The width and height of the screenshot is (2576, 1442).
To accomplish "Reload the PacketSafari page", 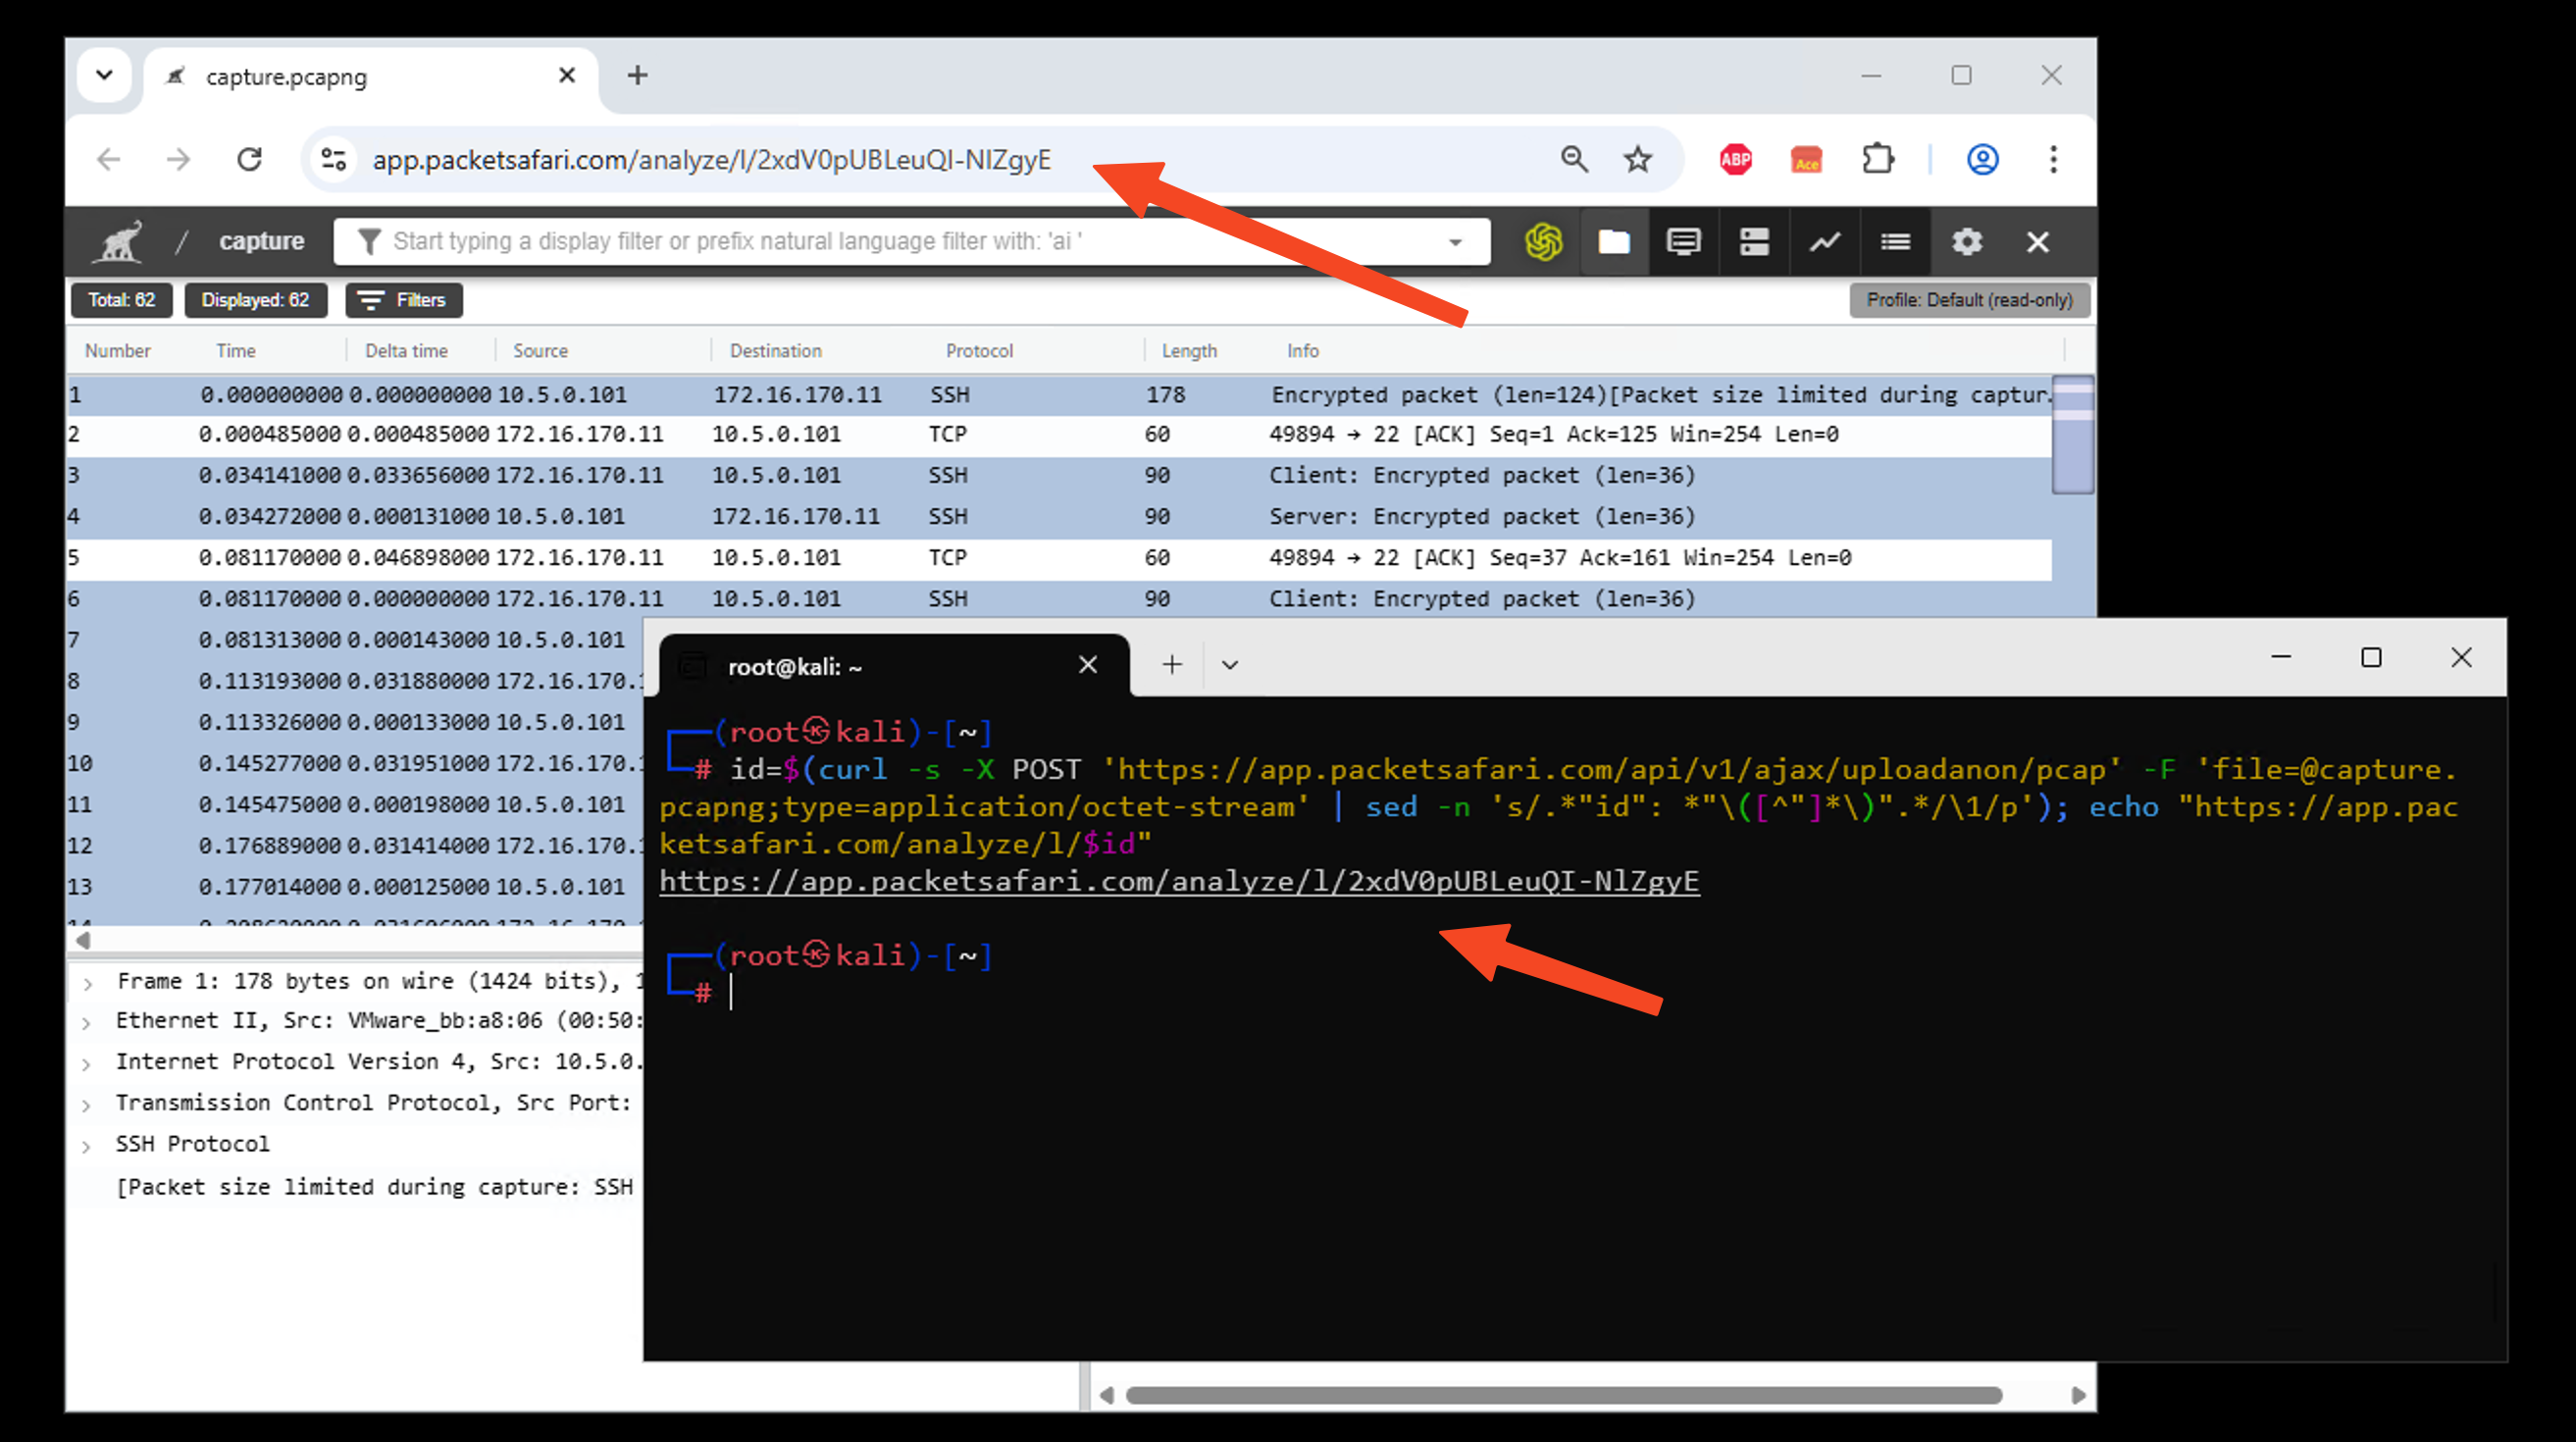I will point(249,159).
